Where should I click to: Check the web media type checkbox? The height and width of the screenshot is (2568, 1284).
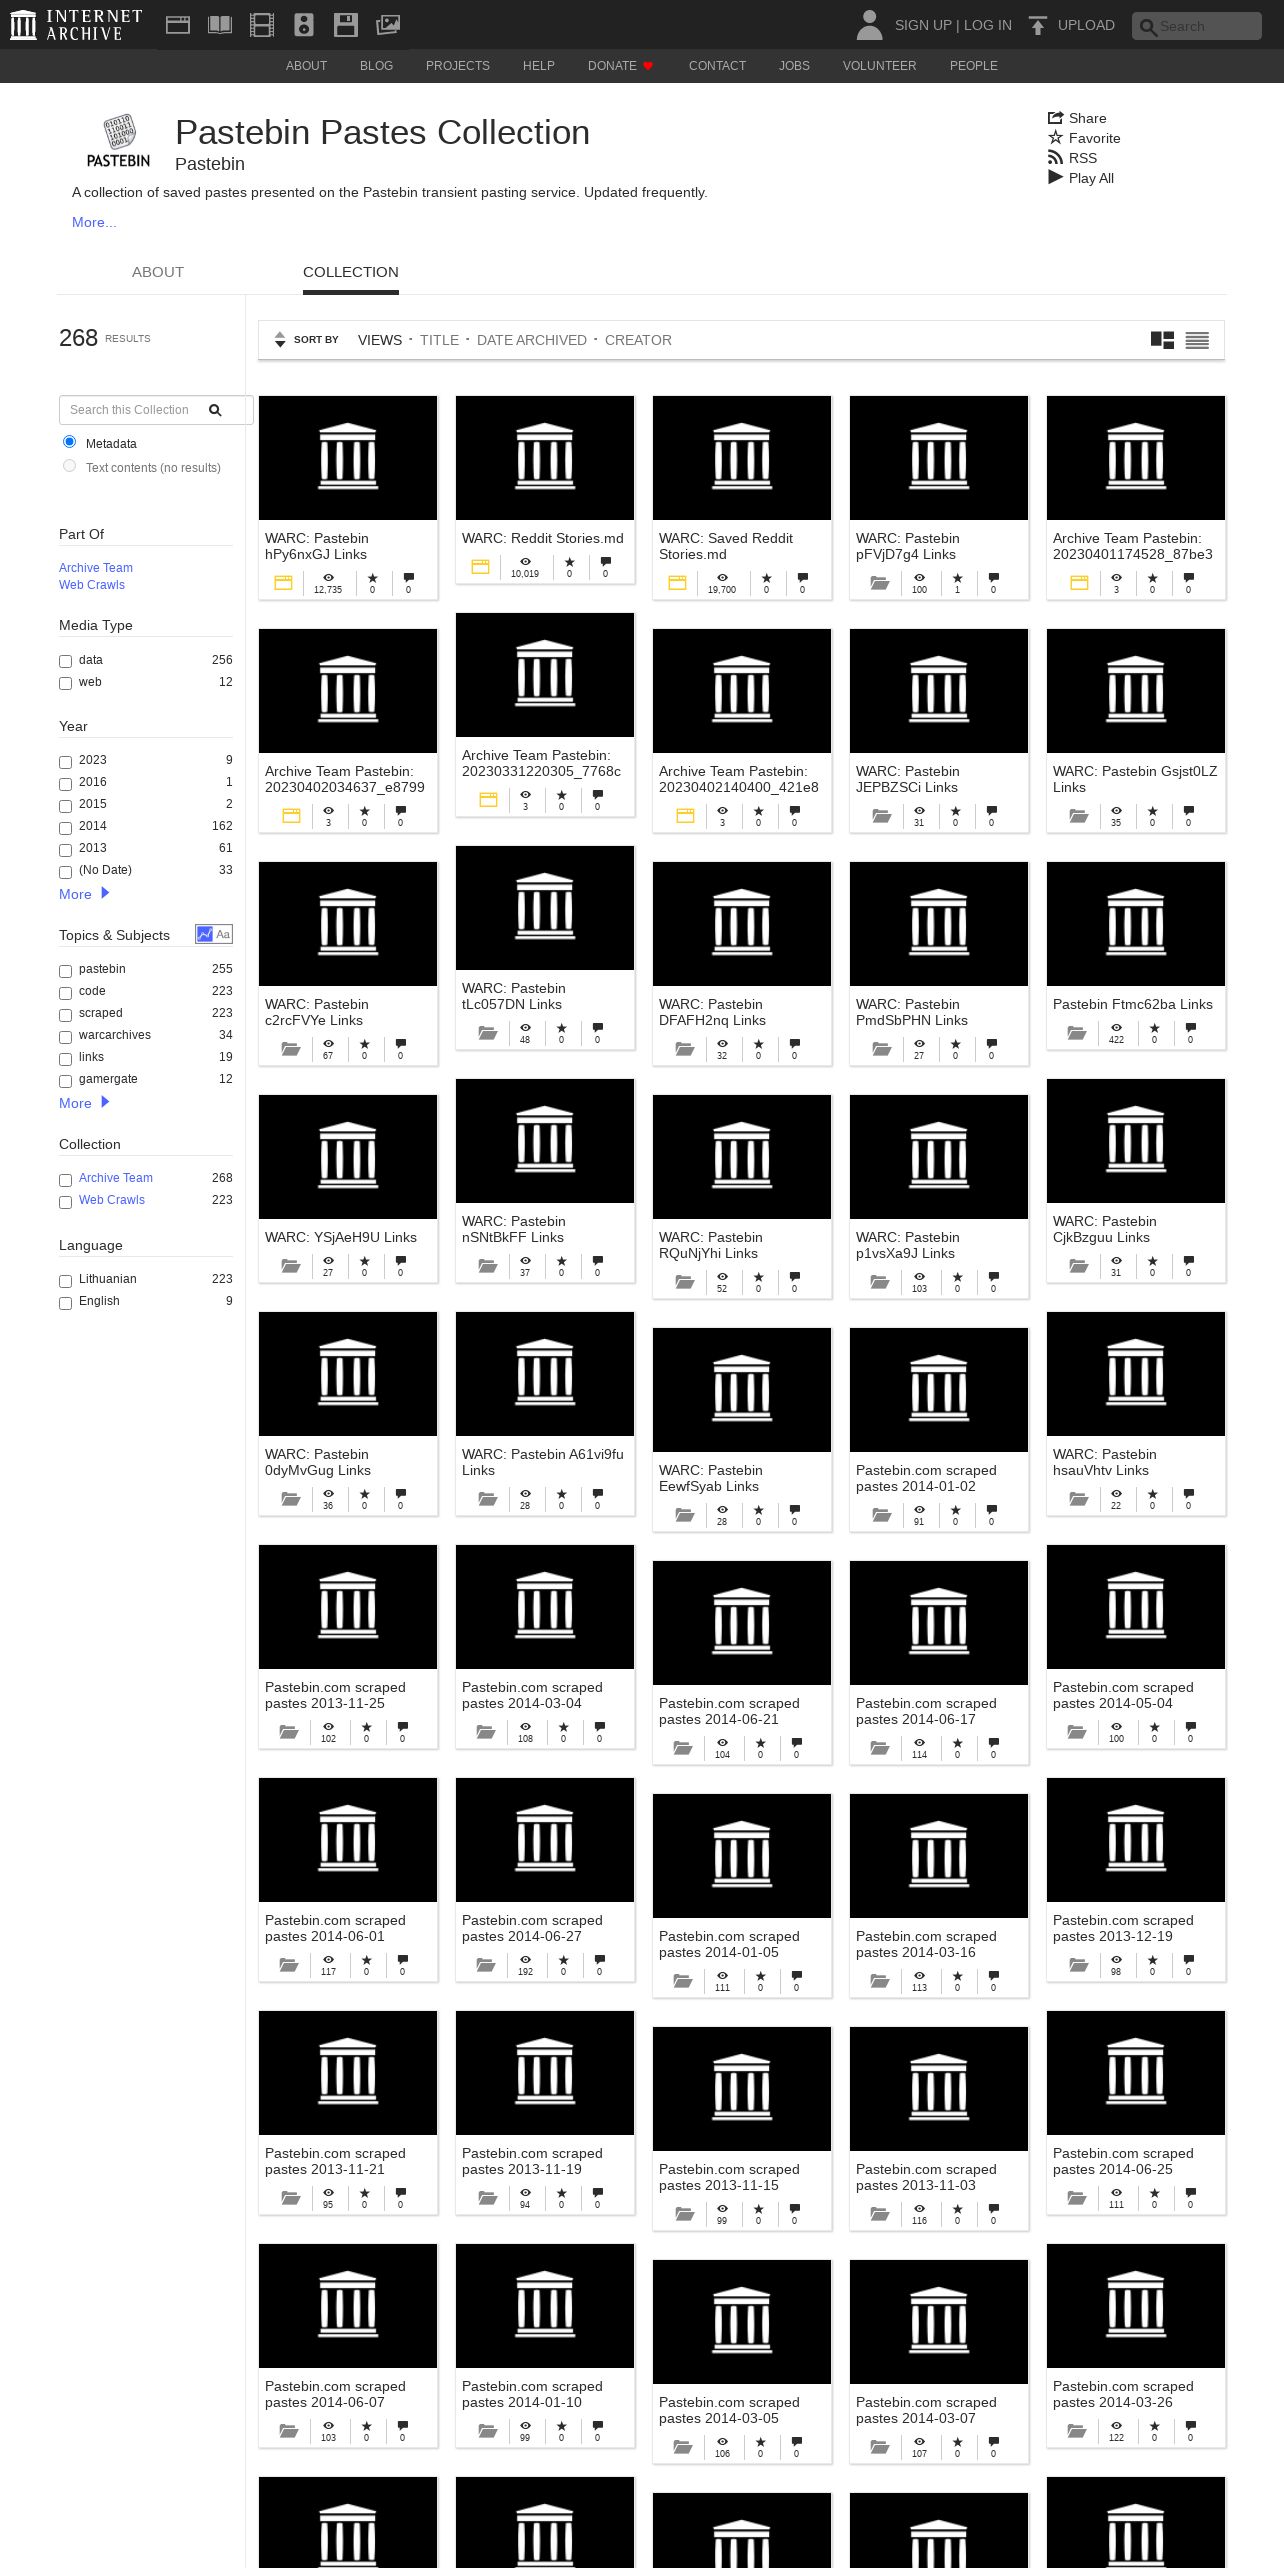[x=65, y=683]
